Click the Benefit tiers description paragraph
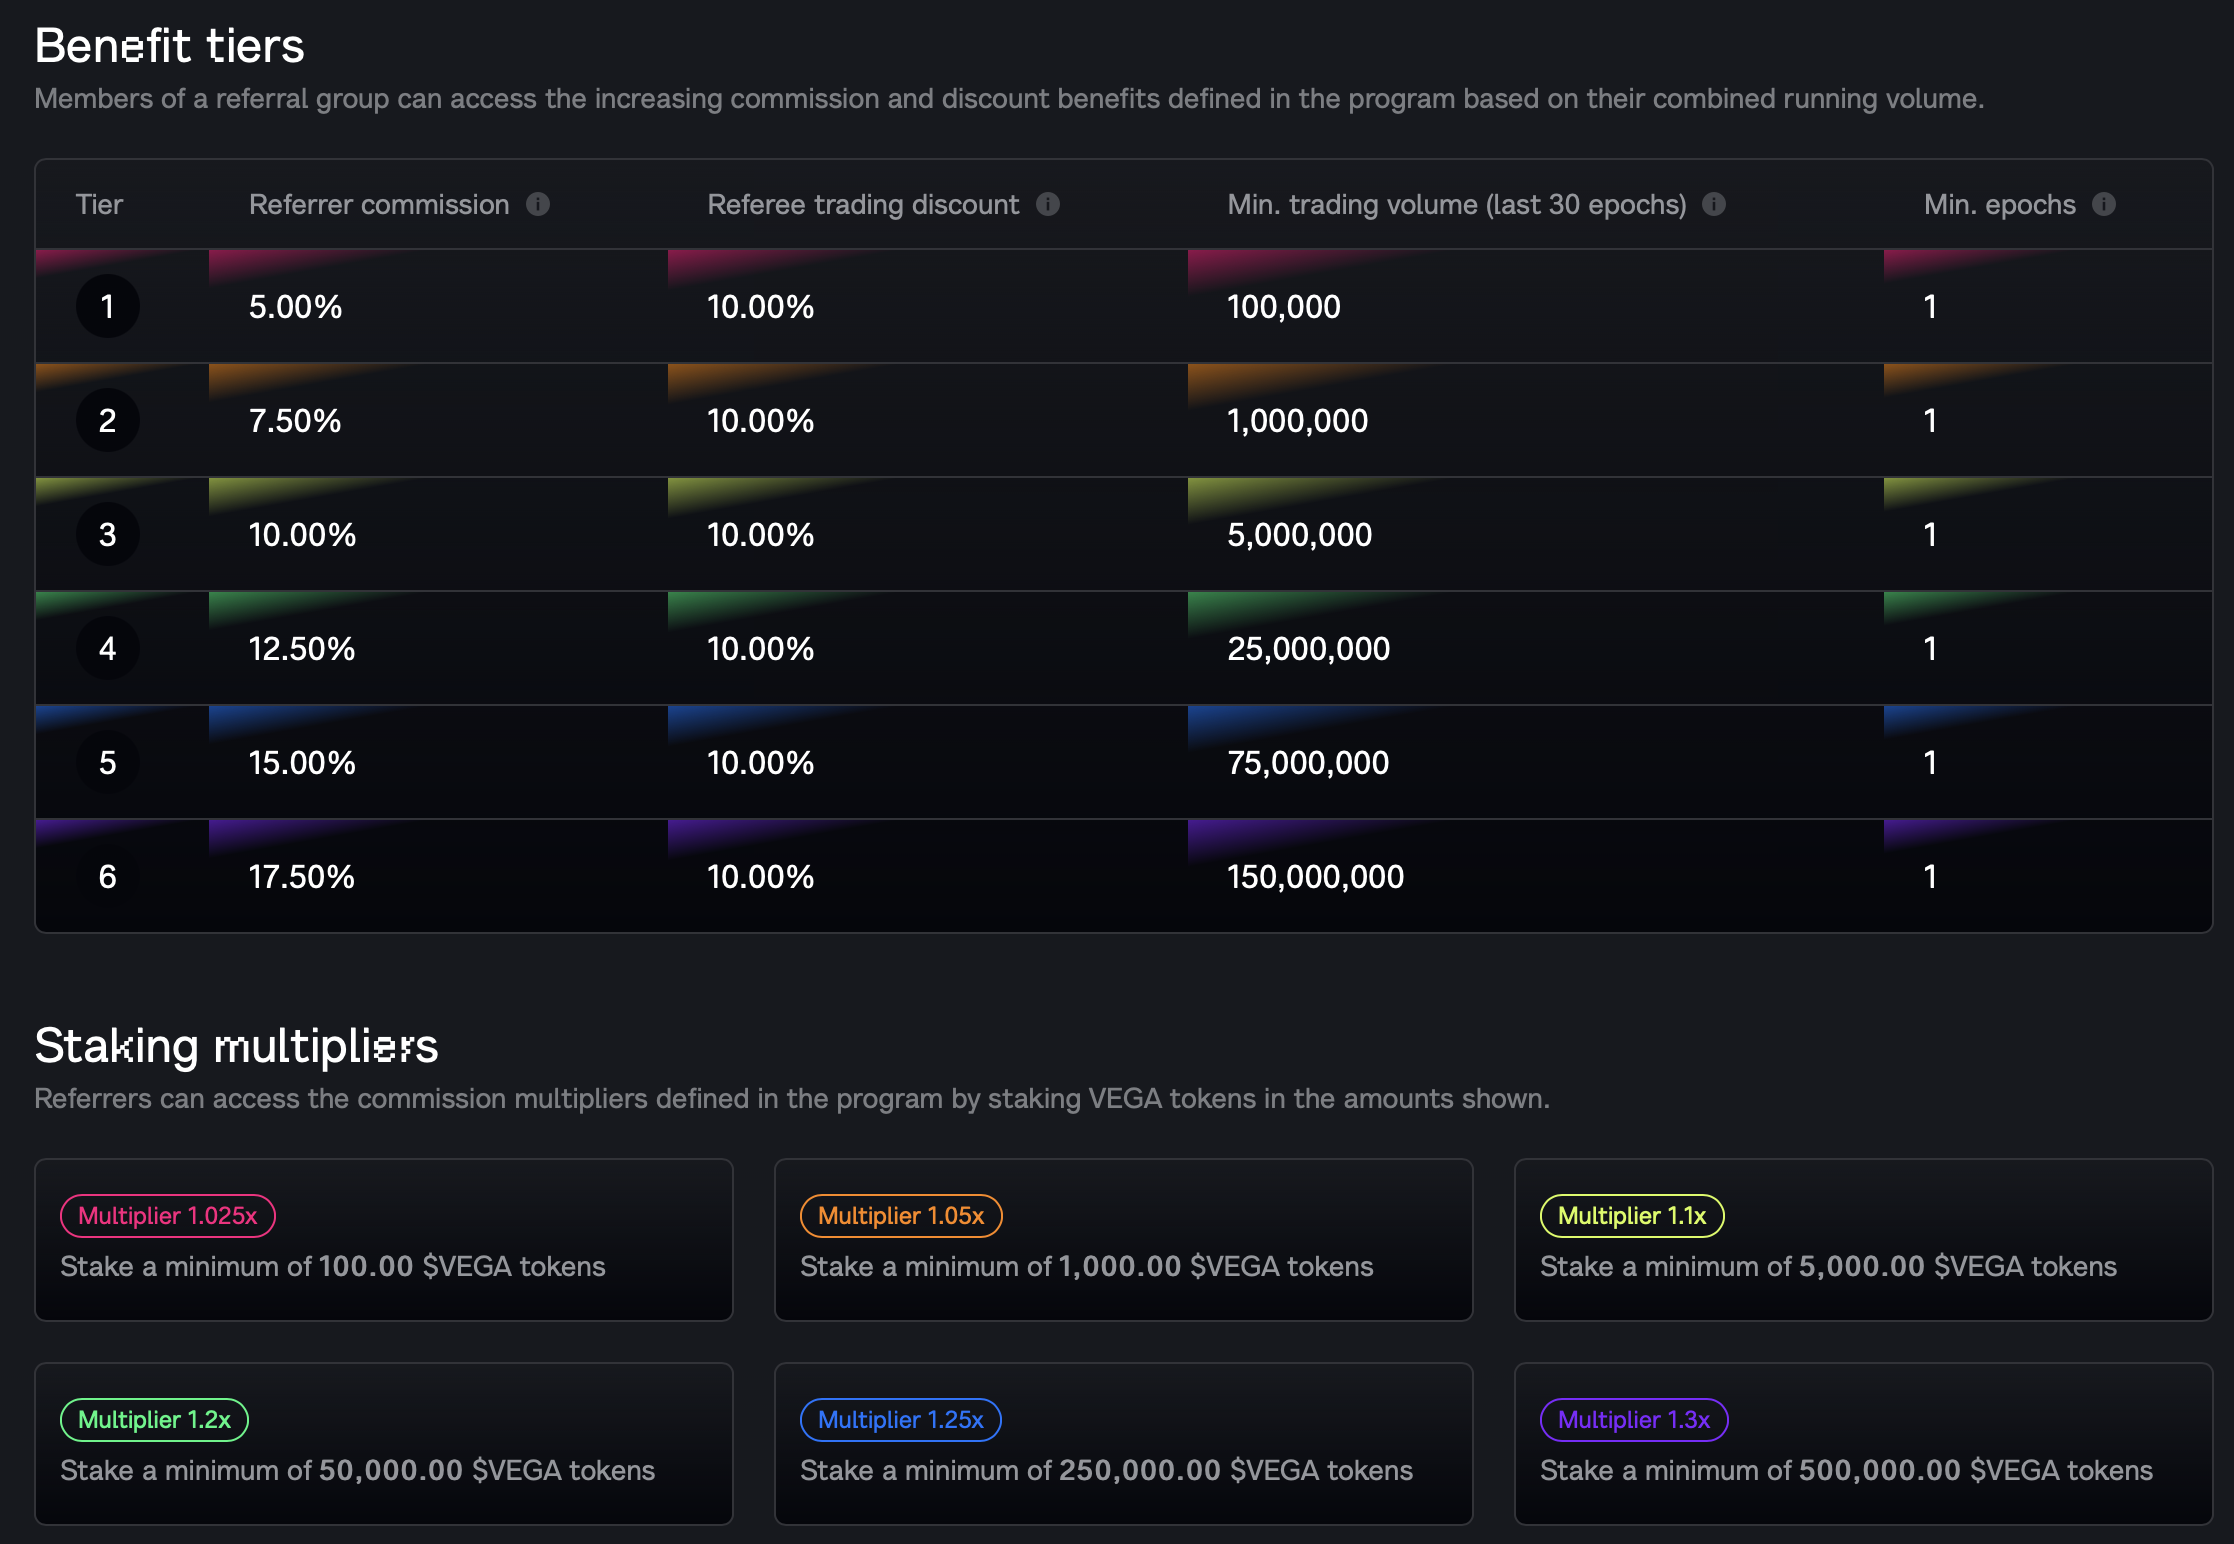The image size is (2234, 1544). point(1010,98)
